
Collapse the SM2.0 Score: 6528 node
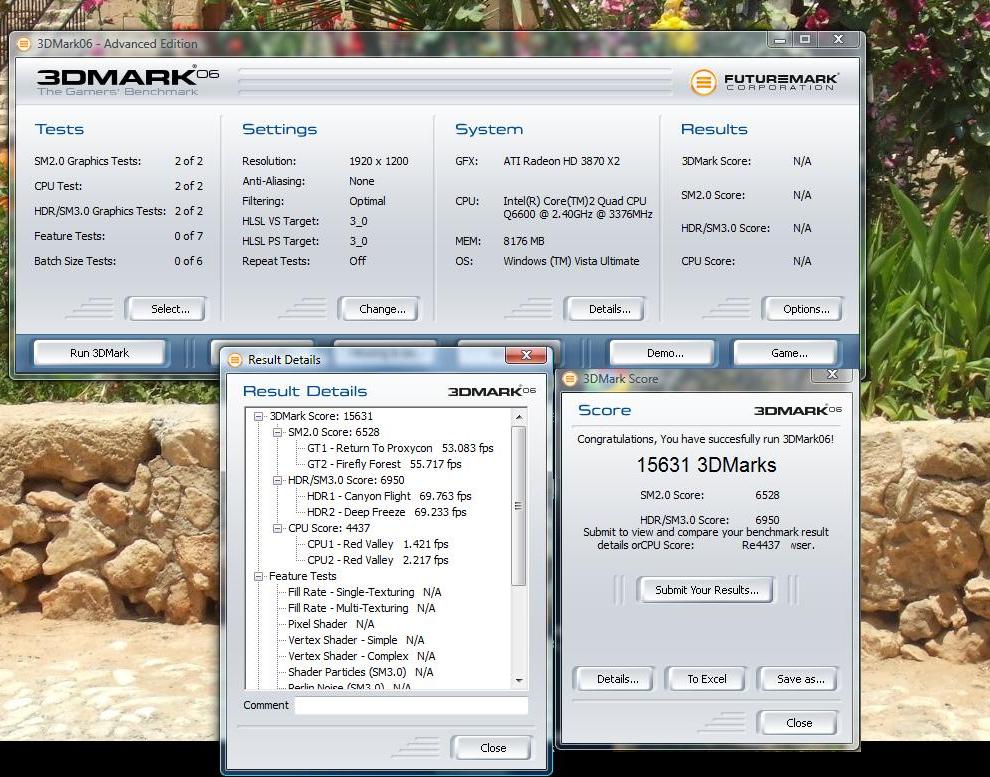(277, 432)
